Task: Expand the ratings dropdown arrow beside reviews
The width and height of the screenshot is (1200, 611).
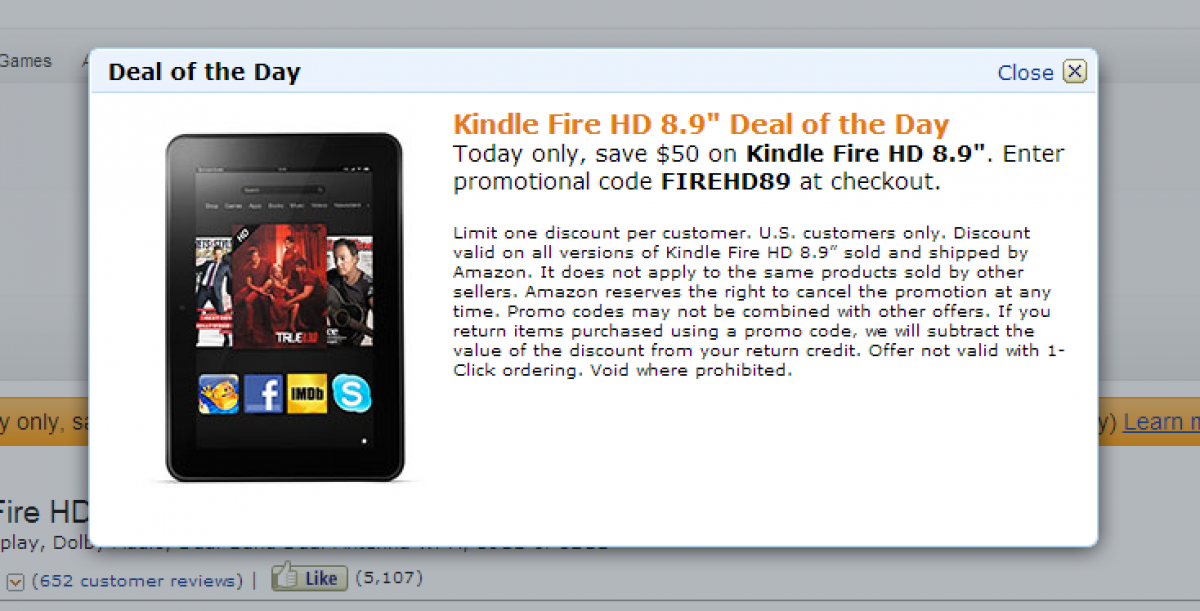Action: coord(16,581)
